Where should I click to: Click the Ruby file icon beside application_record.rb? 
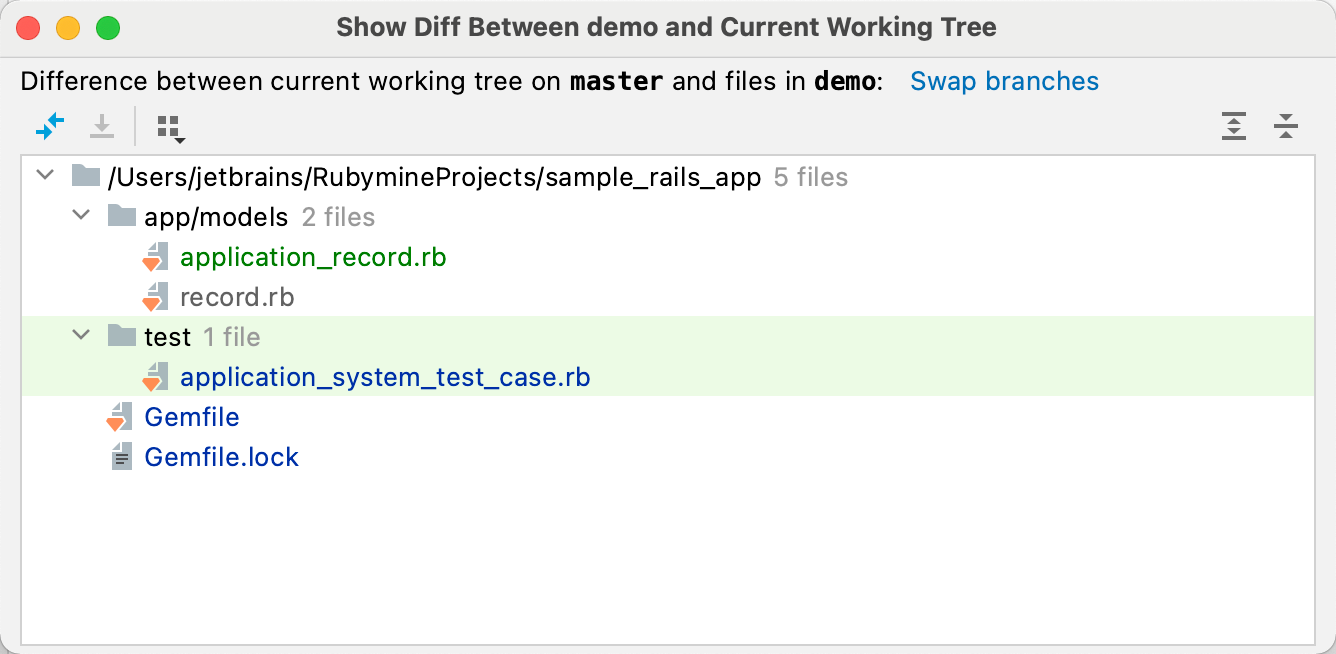point(155,257)
